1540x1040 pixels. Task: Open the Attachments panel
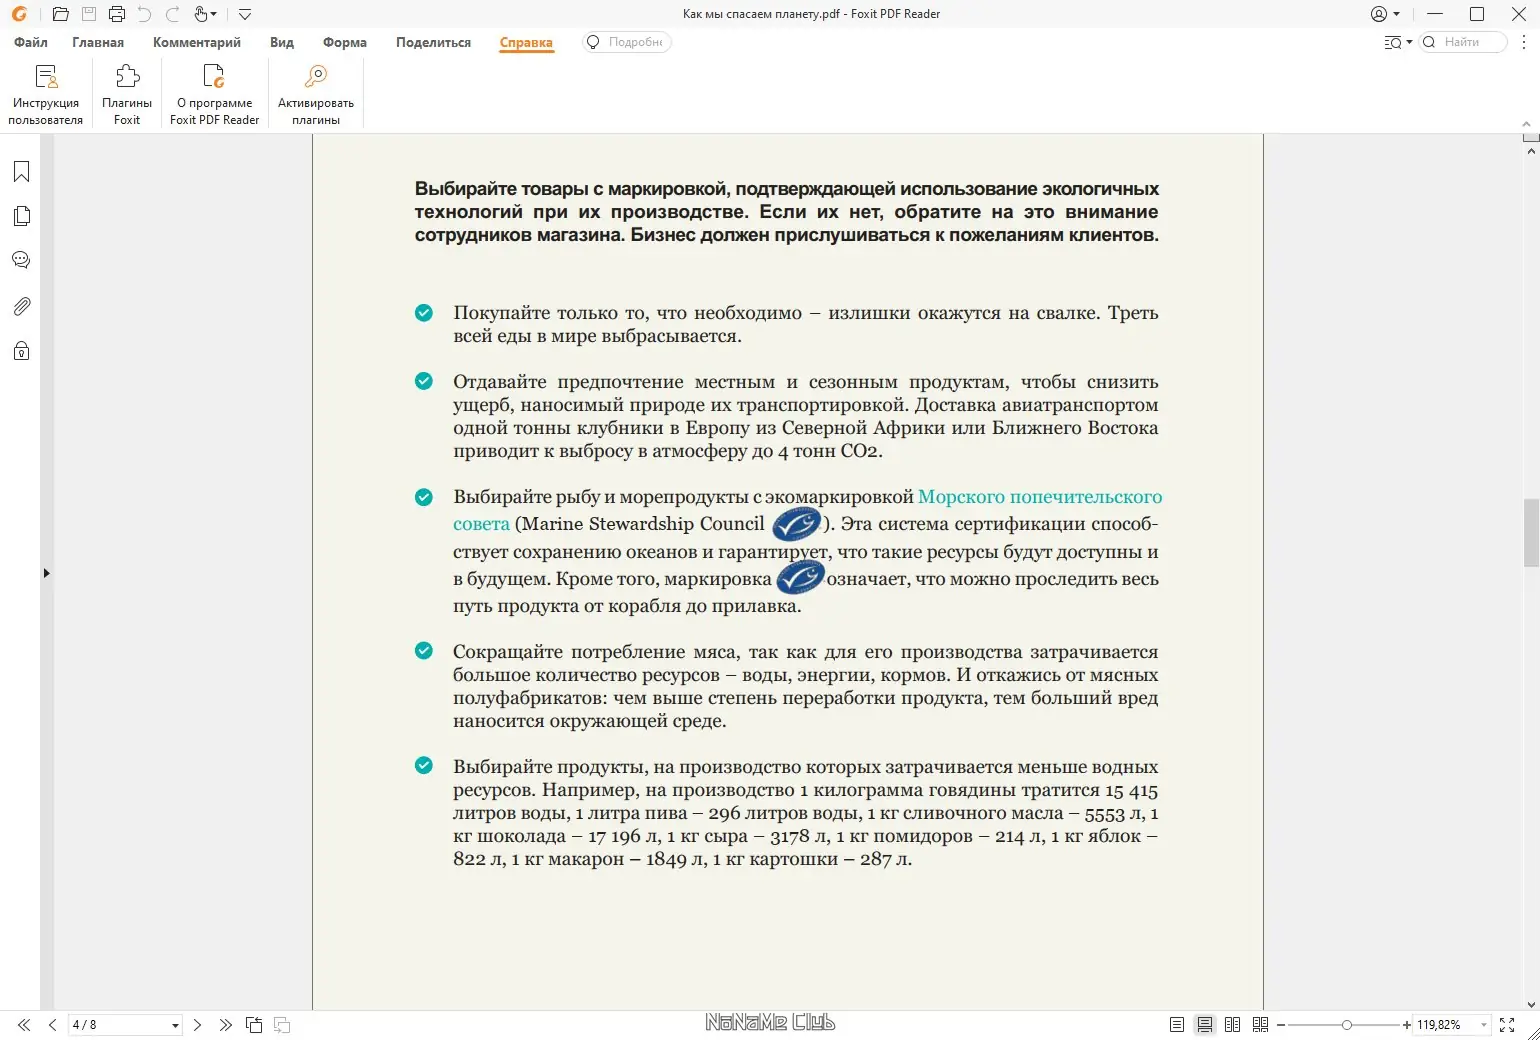[20, 306]
